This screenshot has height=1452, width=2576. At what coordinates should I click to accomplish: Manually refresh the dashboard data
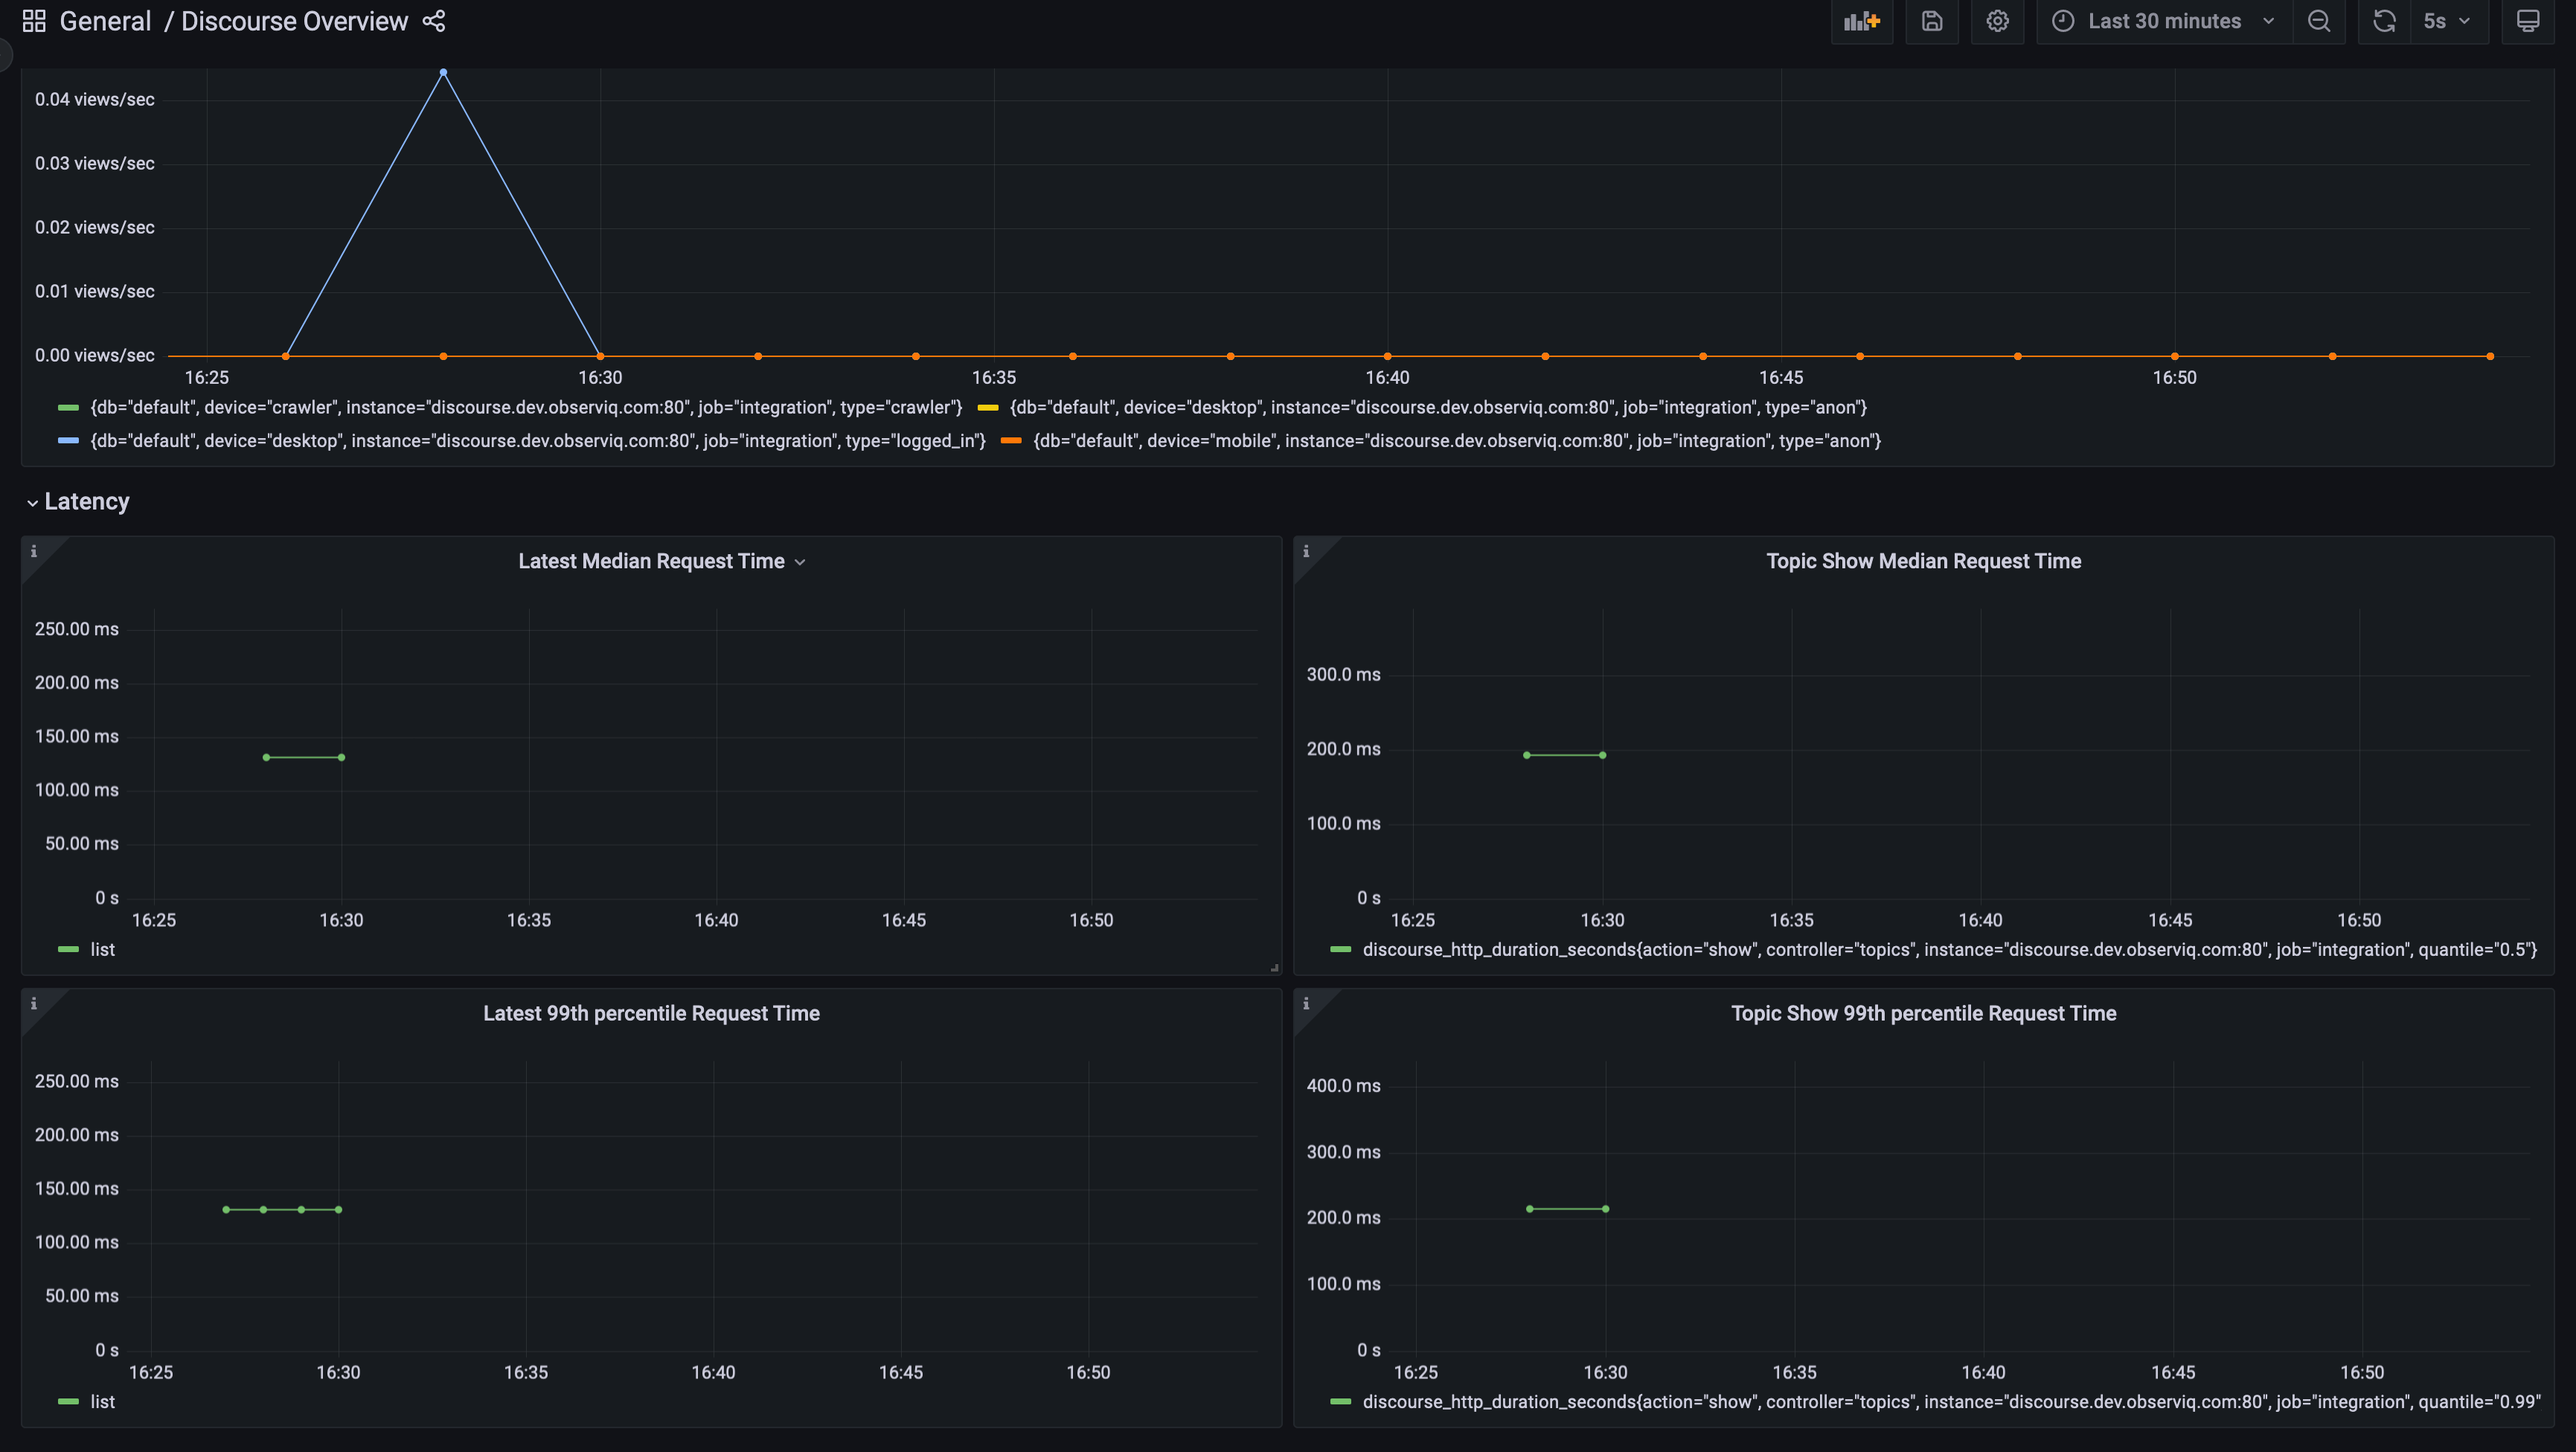point(2383,21)
